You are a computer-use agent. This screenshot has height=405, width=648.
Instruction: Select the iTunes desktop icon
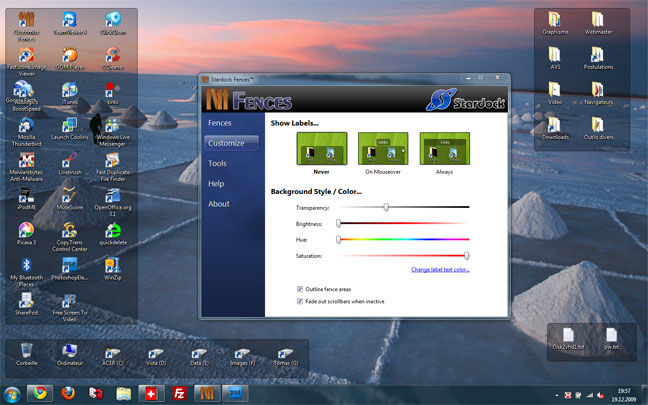(x=70, y=93)
